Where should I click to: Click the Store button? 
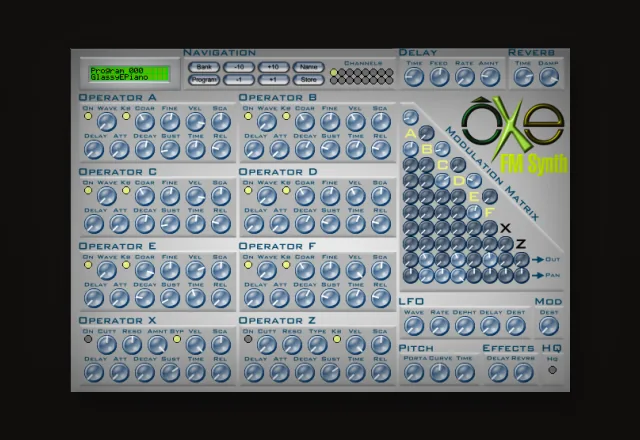click(308, 80)
